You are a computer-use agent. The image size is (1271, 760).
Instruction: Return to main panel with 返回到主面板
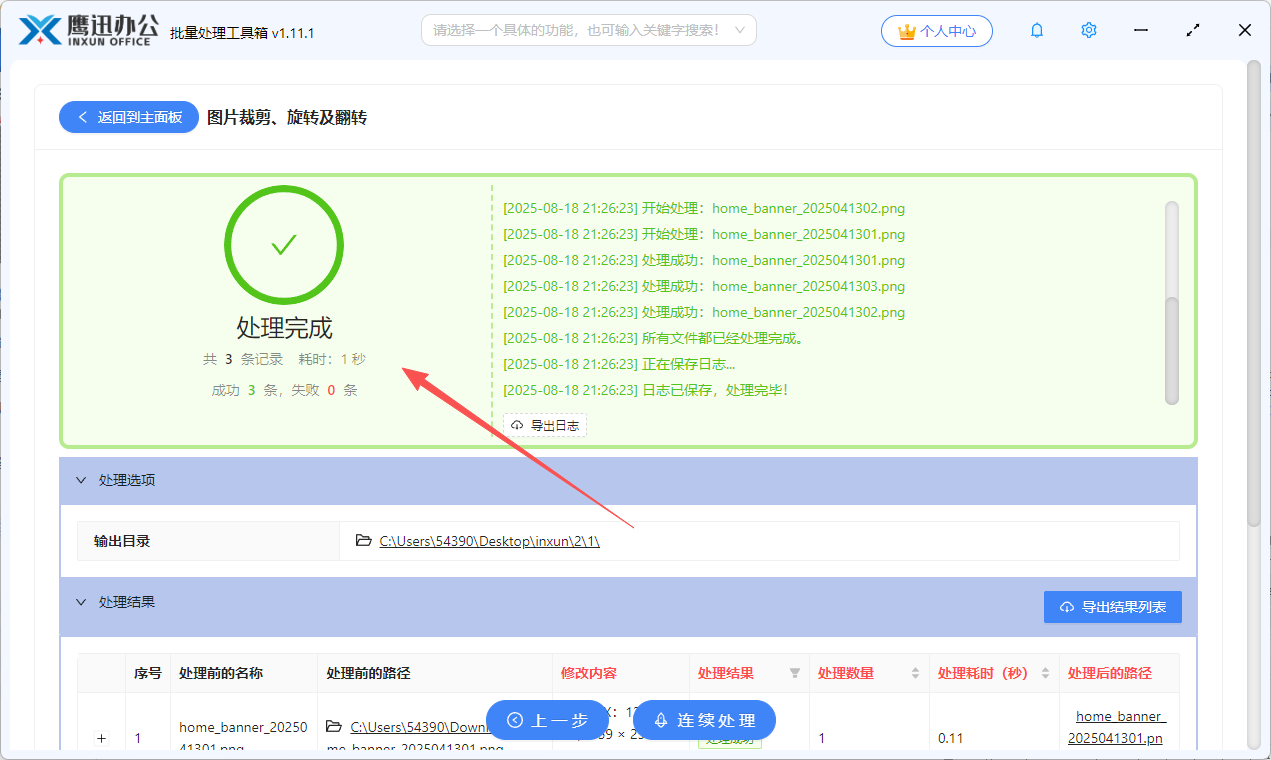[129, 117]
